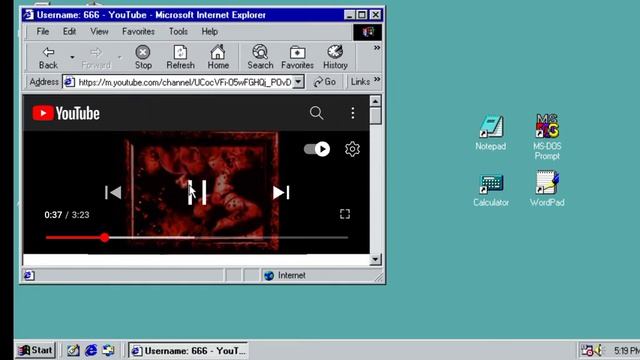Click the Internet zone indicator

(284, 276)
